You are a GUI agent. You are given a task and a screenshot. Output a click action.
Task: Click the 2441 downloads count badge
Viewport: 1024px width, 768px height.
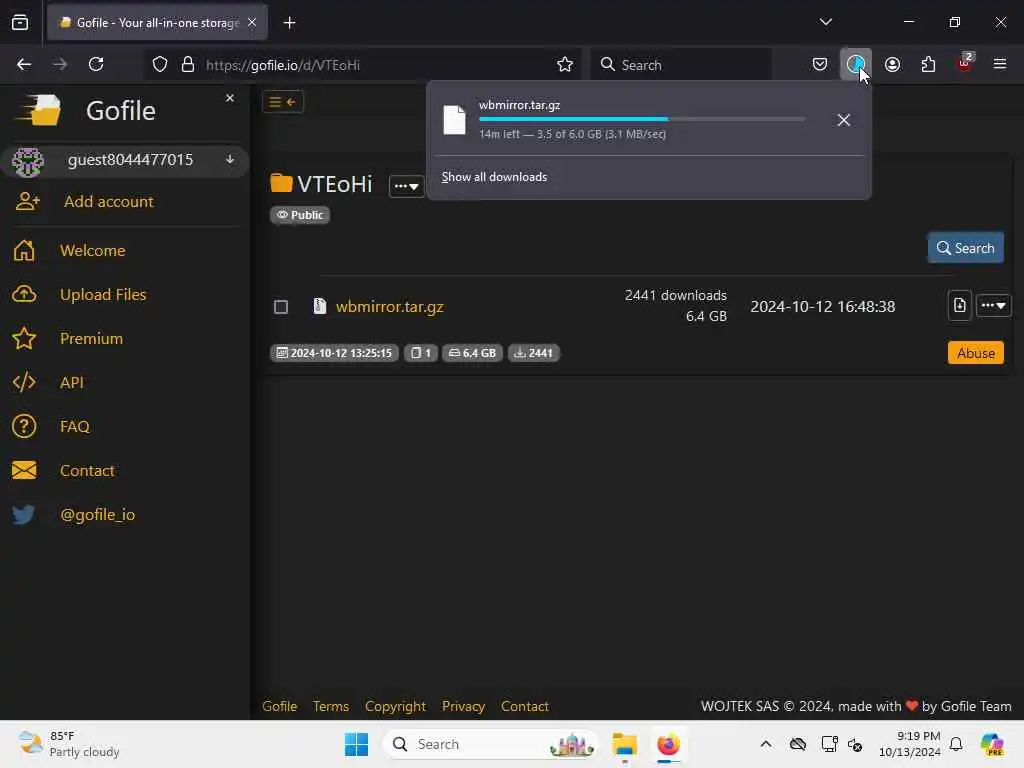(534, 353)
